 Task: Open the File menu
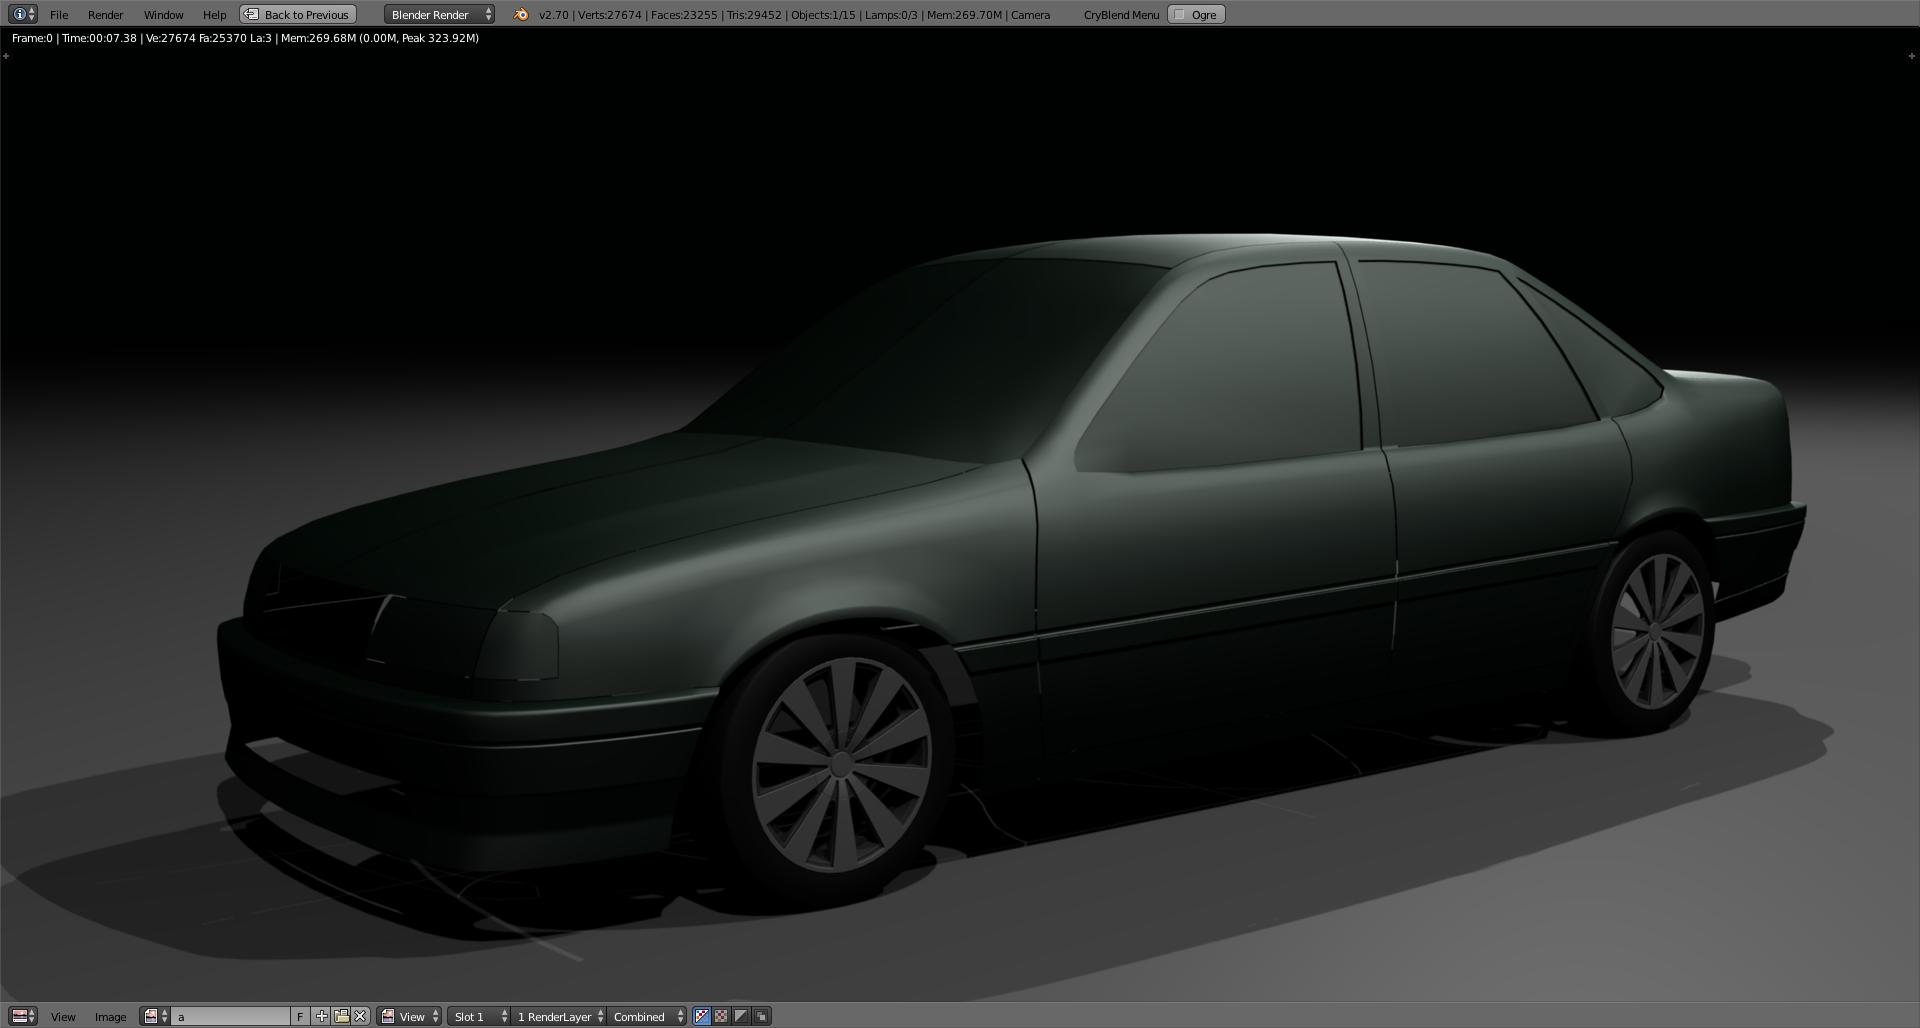coord(59,15)
